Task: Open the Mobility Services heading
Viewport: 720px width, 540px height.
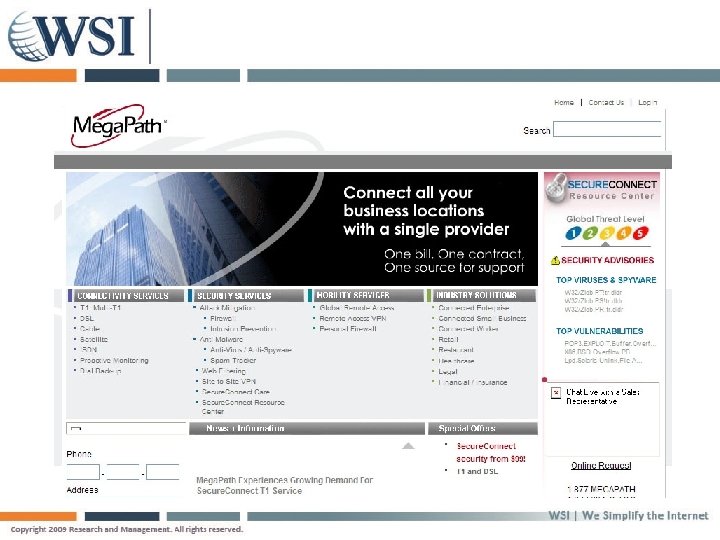Action: (366, 295)
